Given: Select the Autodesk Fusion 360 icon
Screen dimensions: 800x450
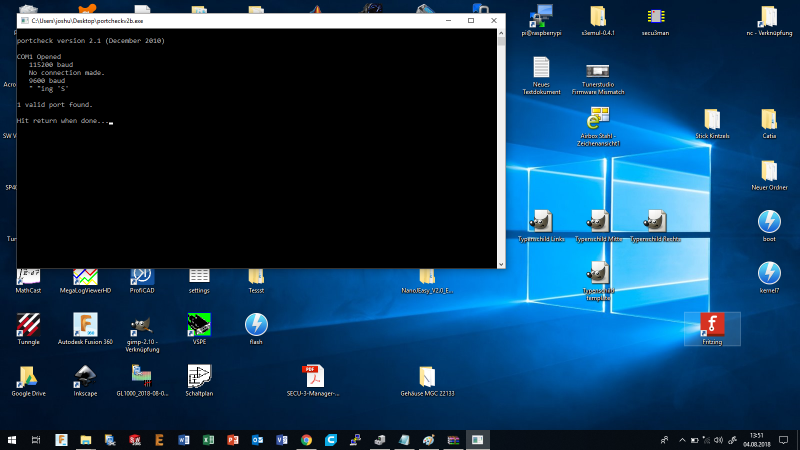Looking at the screenshot, I should (x=86, y=326).
